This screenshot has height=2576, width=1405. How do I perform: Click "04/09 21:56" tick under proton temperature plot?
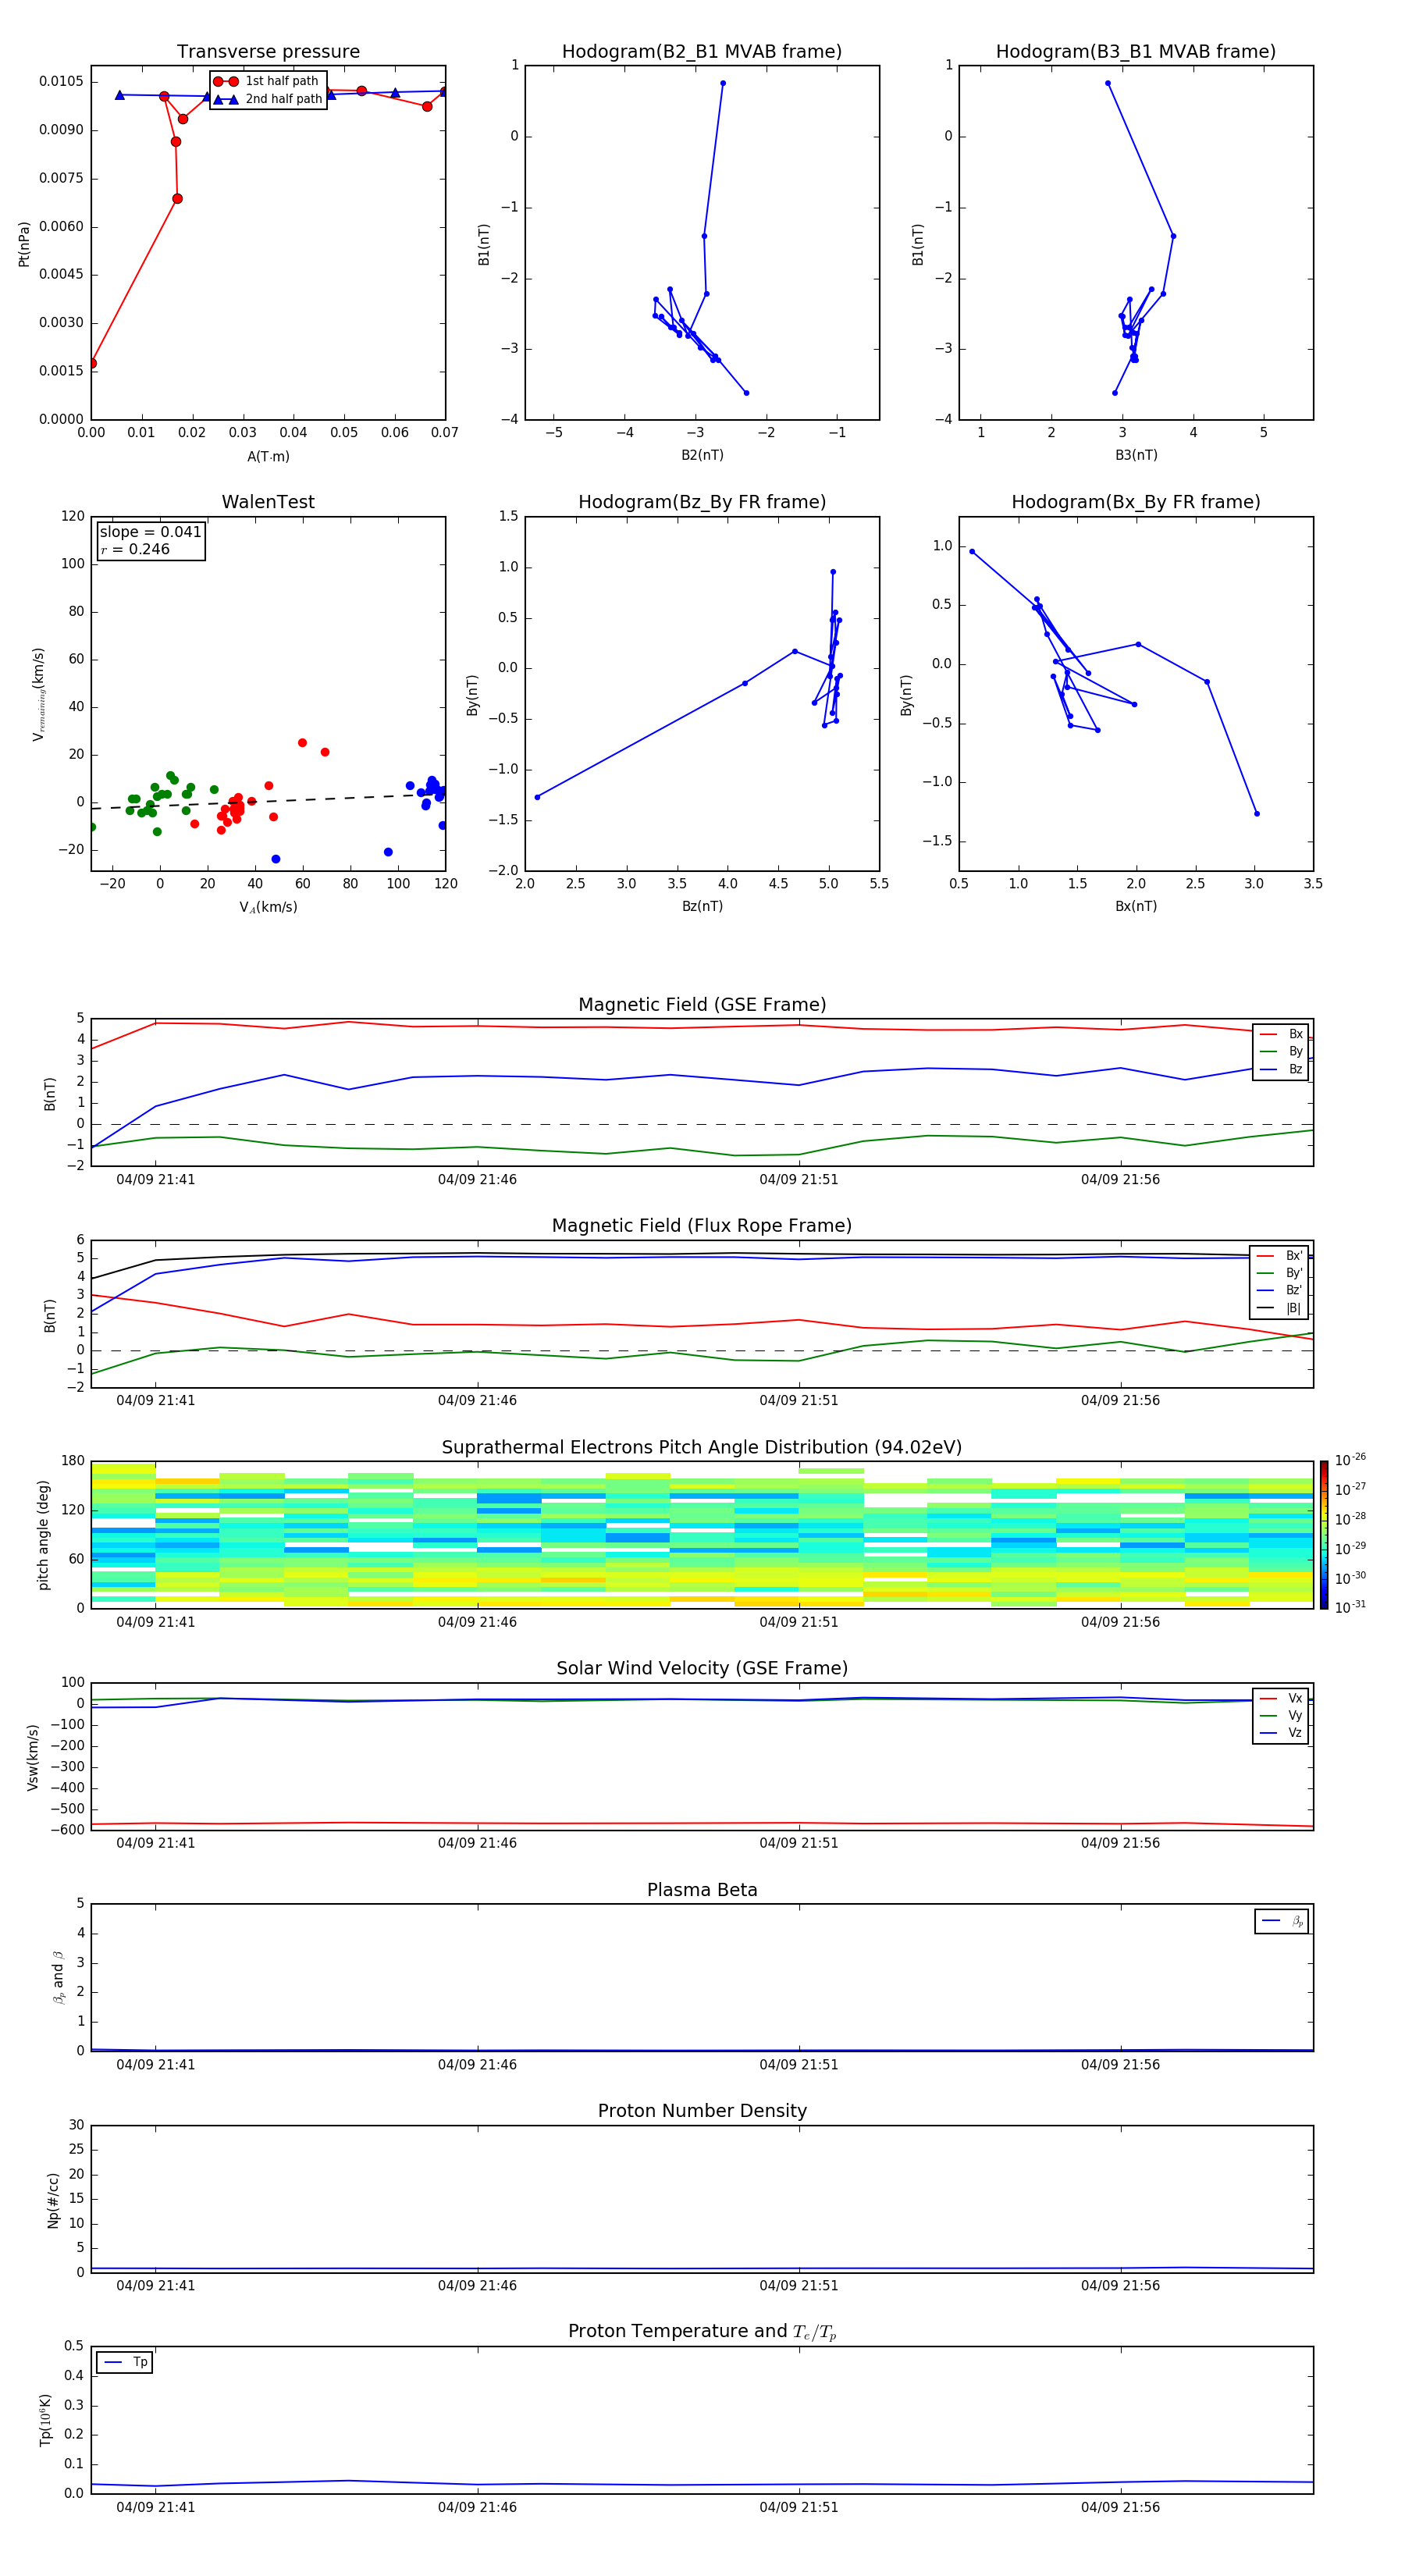pos(1120,2508)
